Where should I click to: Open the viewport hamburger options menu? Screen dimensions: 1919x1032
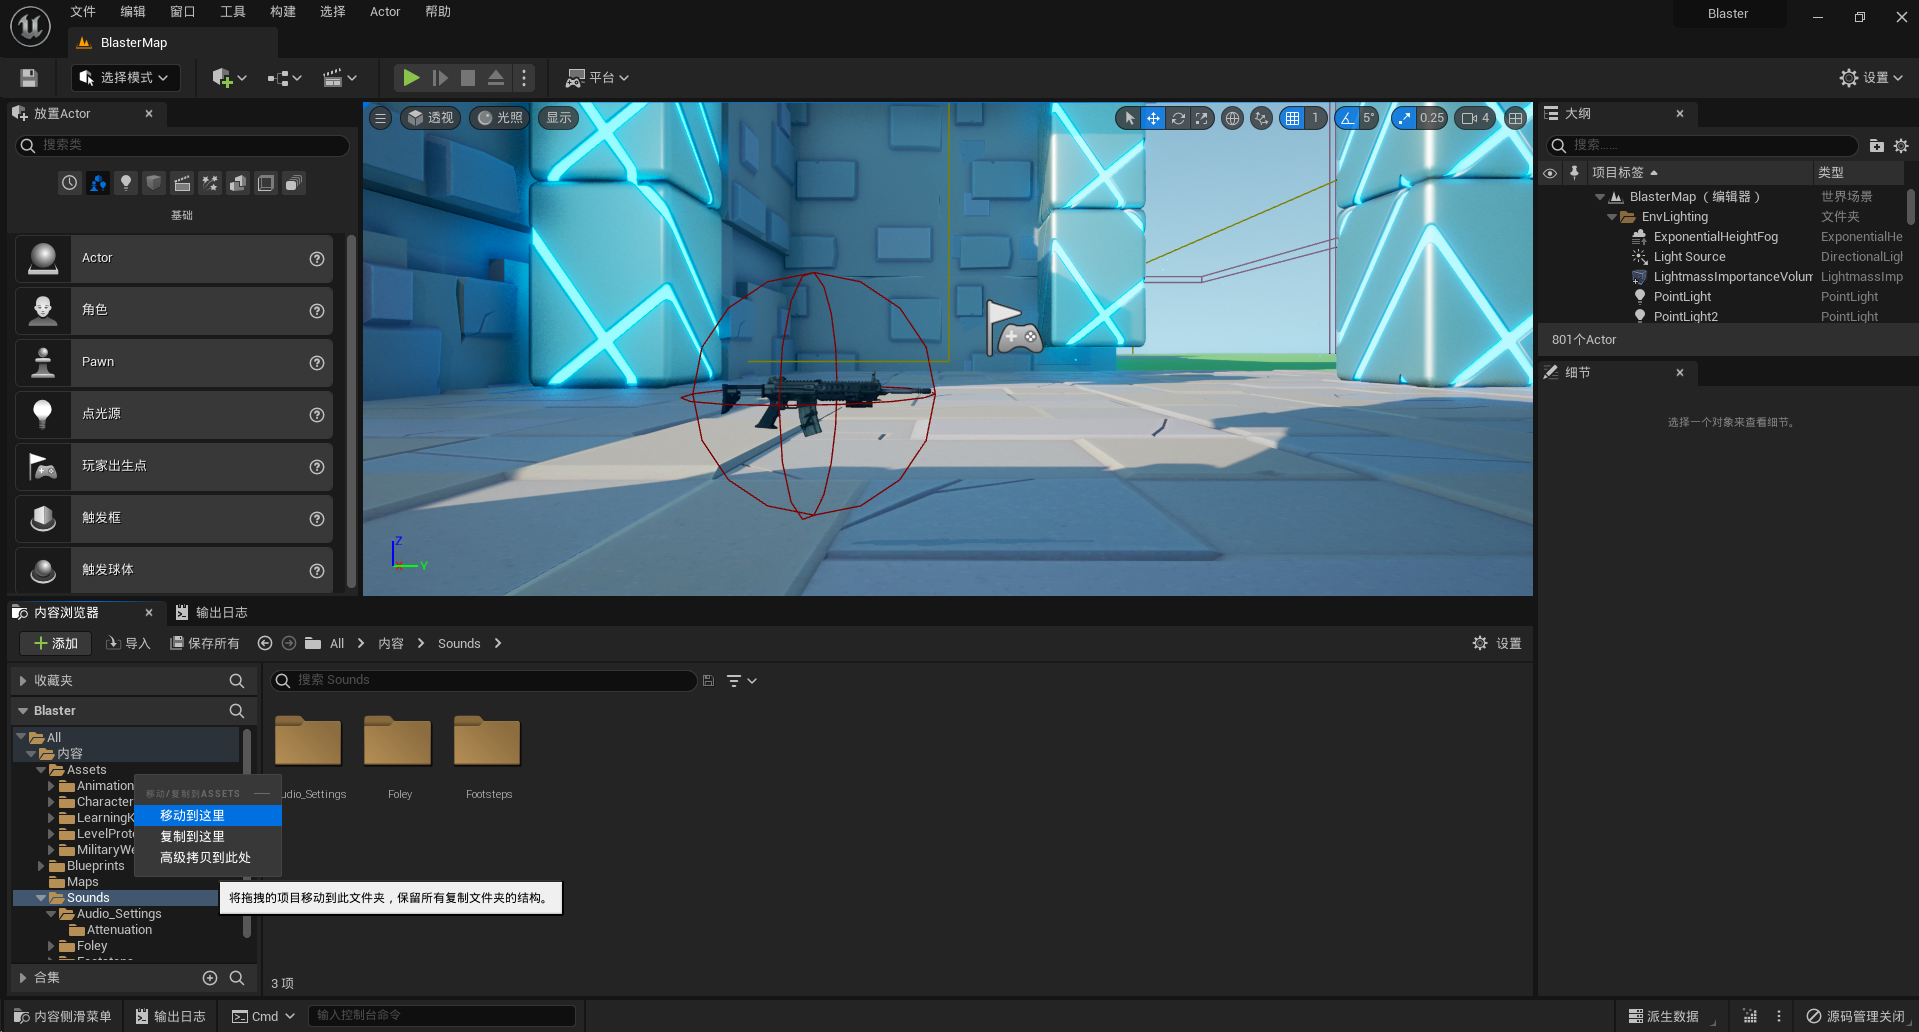coord(380,118)
